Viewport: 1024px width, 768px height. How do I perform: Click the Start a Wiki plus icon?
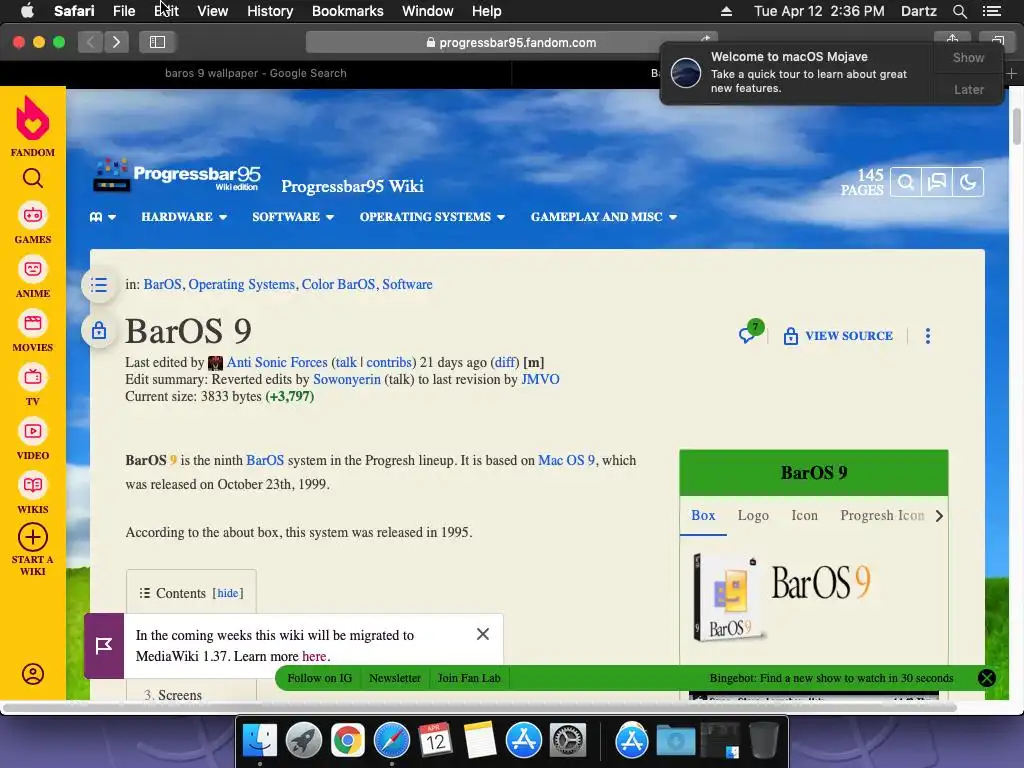point(33,537)
